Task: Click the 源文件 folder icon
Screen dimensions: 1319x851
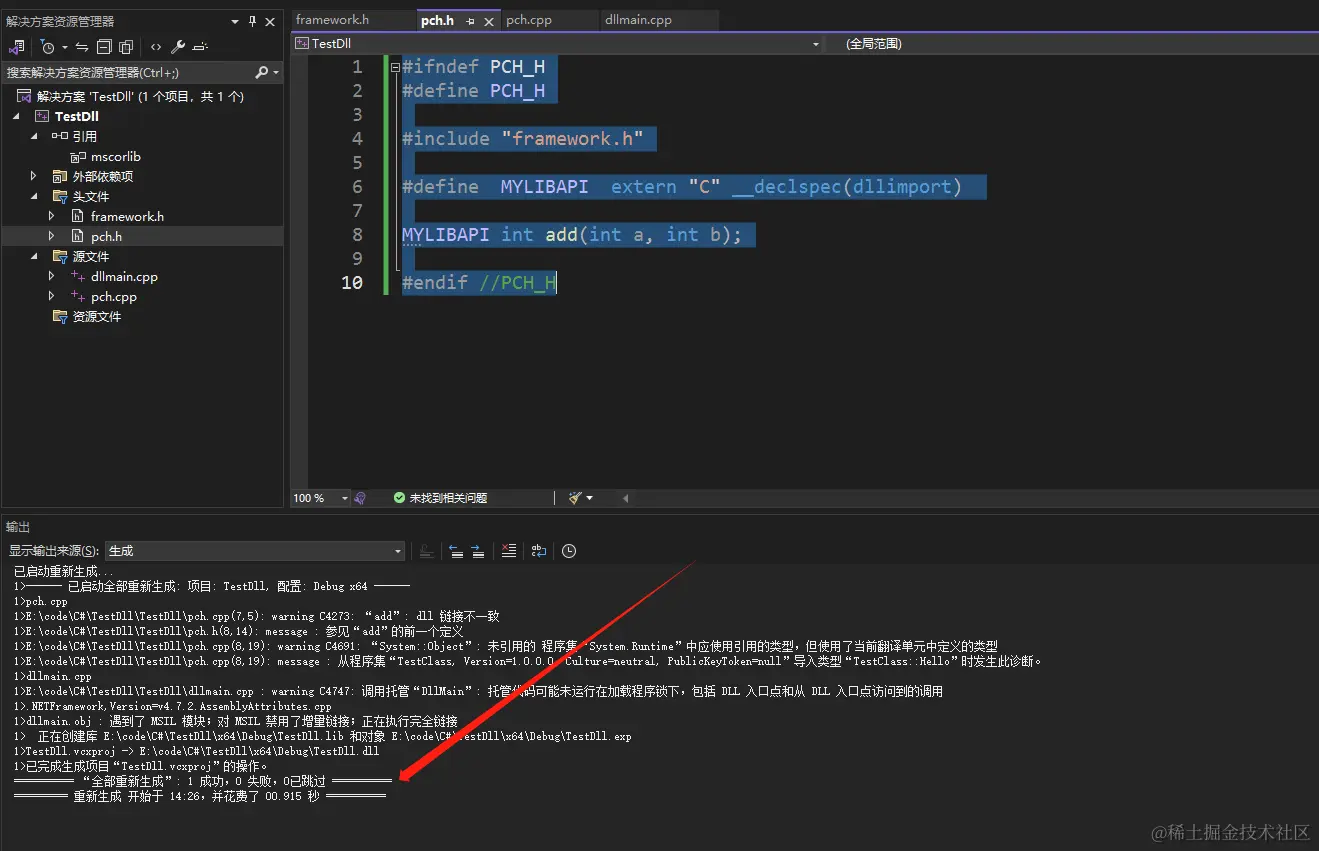Action: click(60, 256)
